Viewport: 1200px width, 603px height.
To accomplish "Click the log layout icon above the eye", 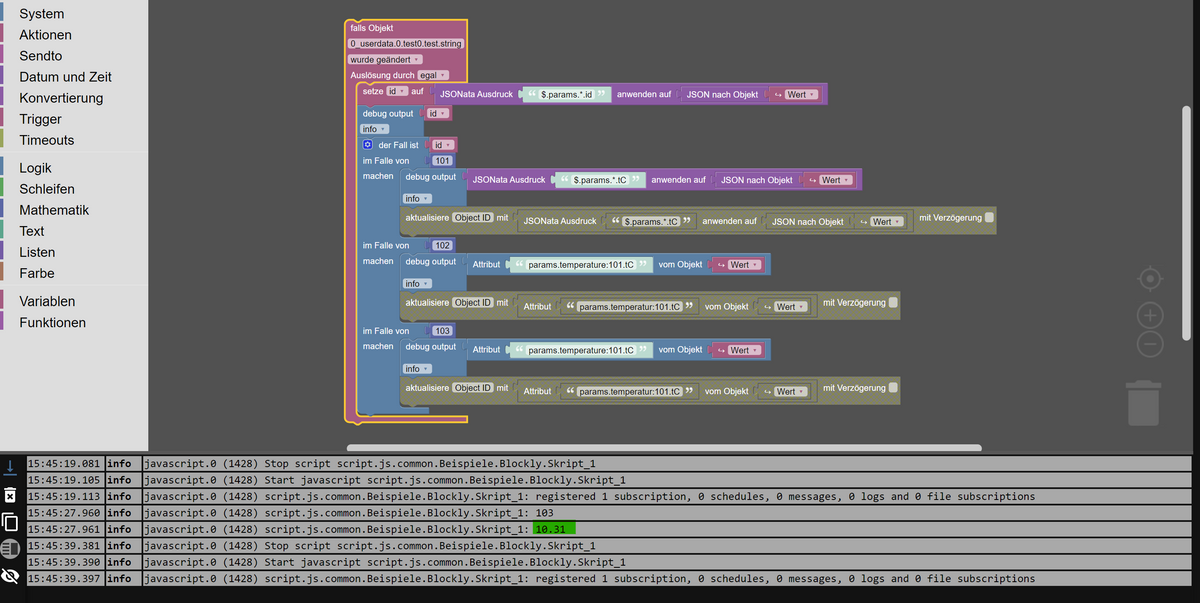I will pyautogui.click(x=10, y=548).
